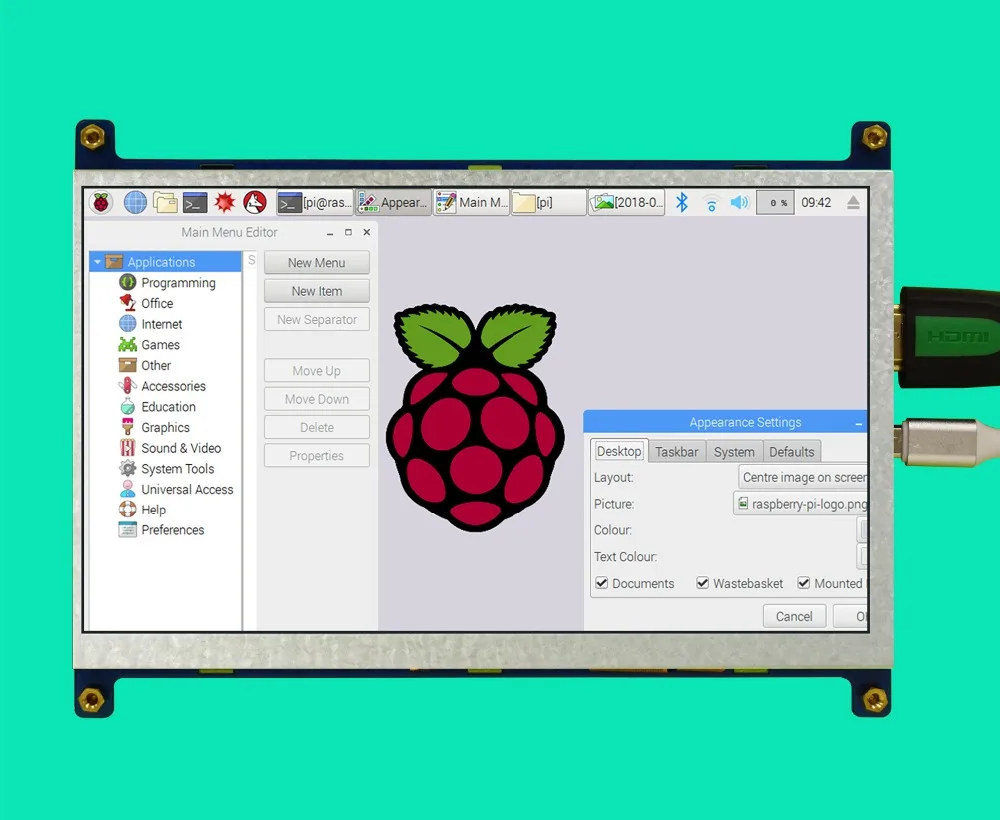Toggle the Mounted checkbox

[804, 583]
